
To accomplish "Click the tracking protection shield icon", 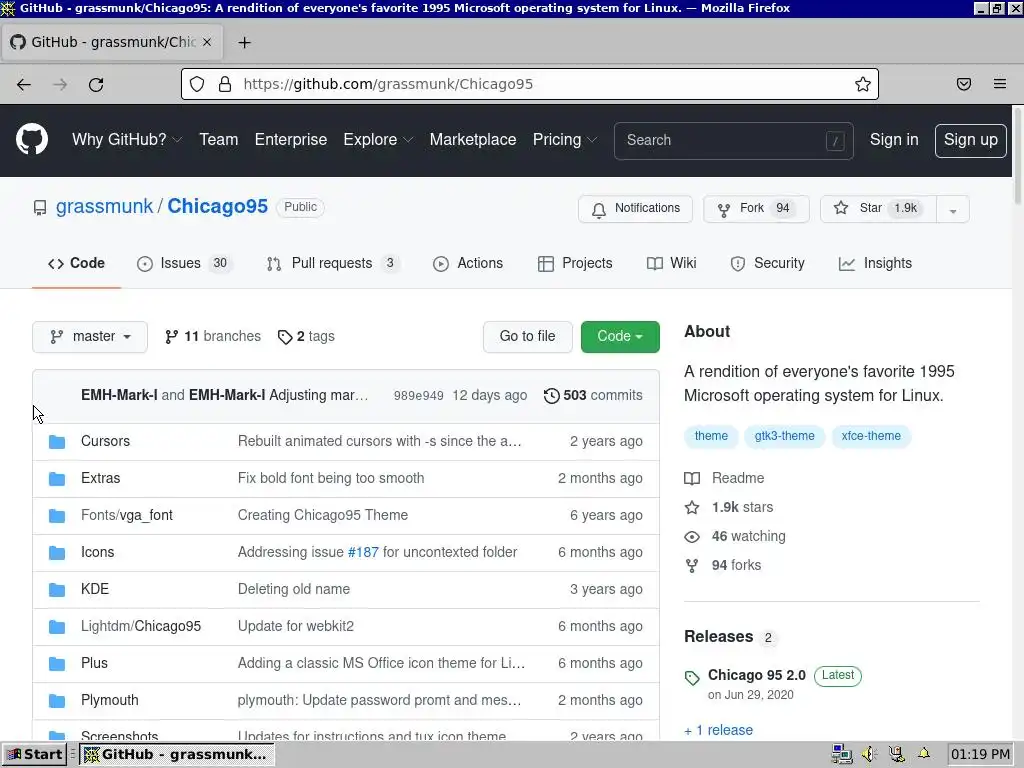I will 197,84.
